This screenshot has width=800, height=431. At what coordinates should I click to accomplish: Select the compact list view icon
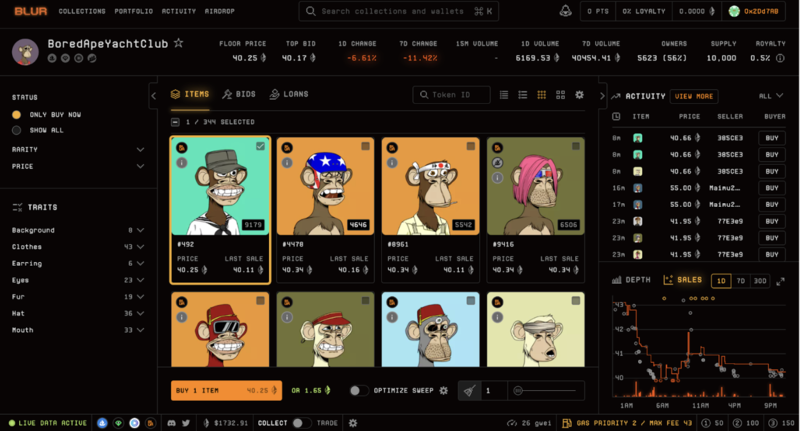coord(503,95)
